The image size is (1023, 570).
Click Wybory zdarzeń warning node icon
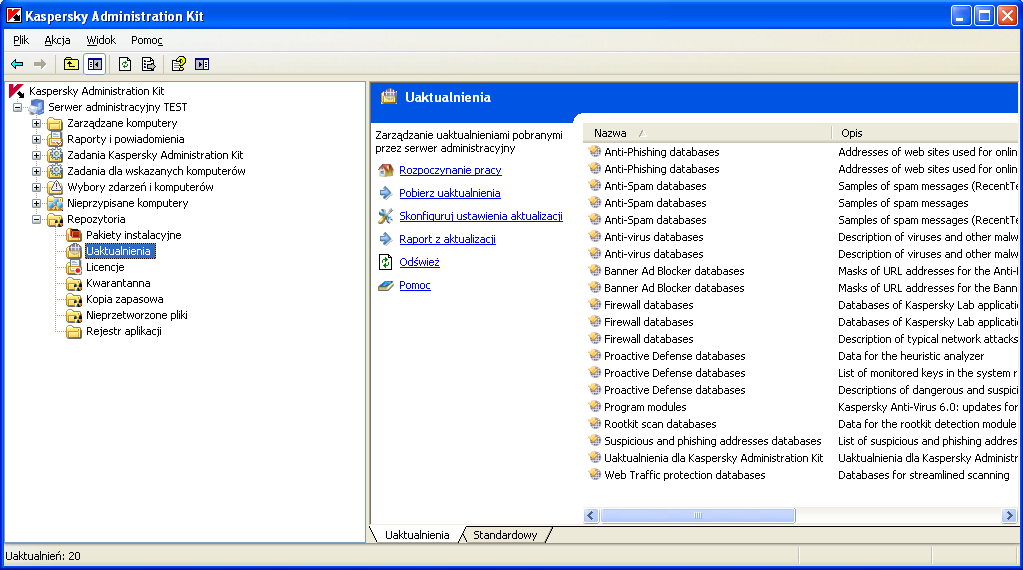[55, 187]
